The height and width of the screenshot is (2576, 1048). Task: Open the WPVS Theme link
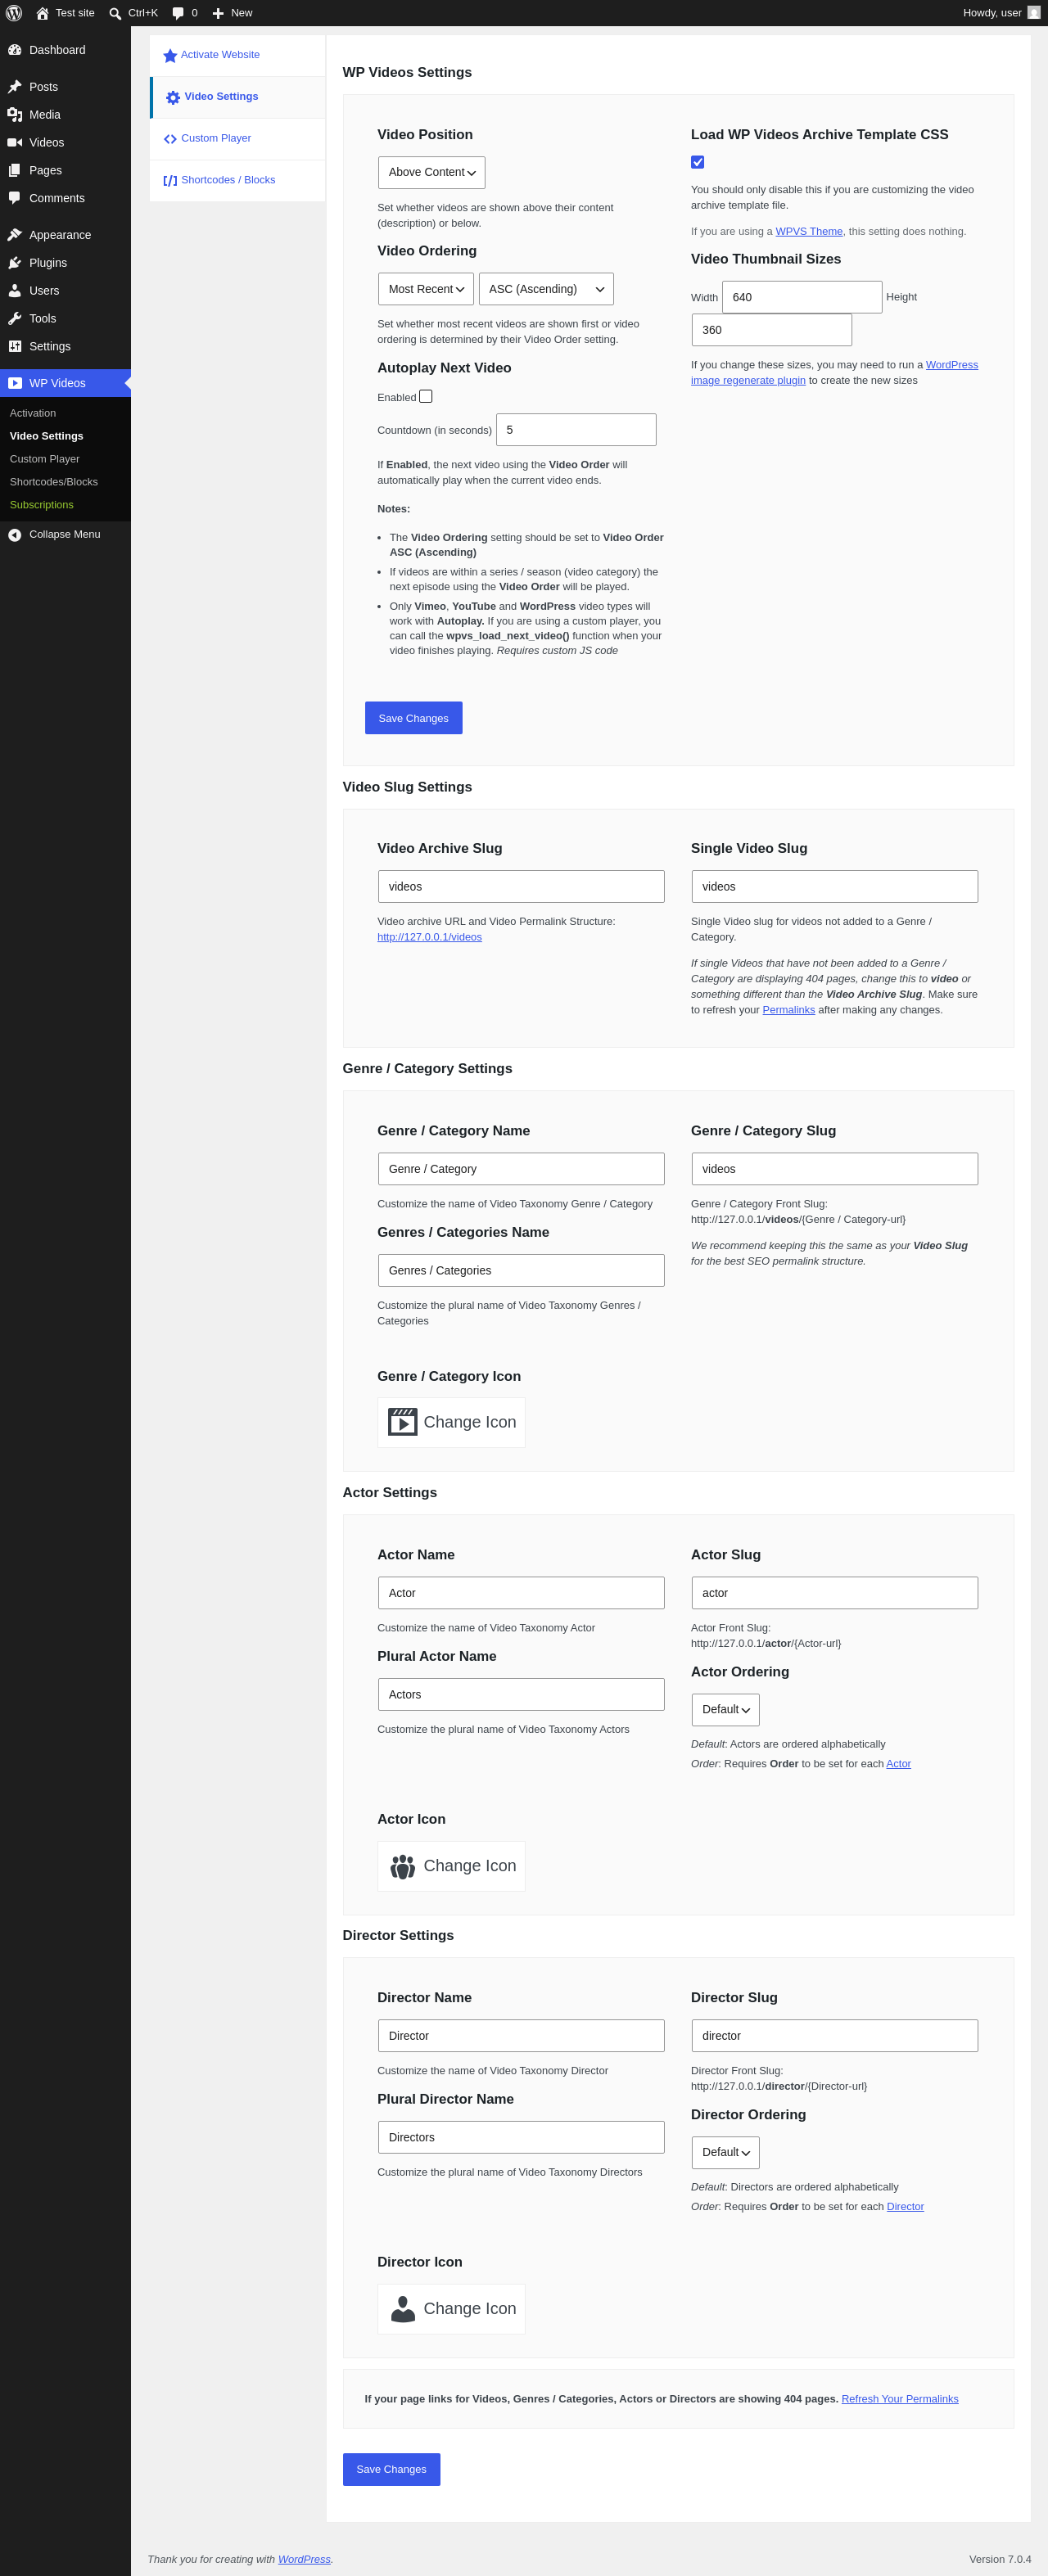[x=808, y=231]
